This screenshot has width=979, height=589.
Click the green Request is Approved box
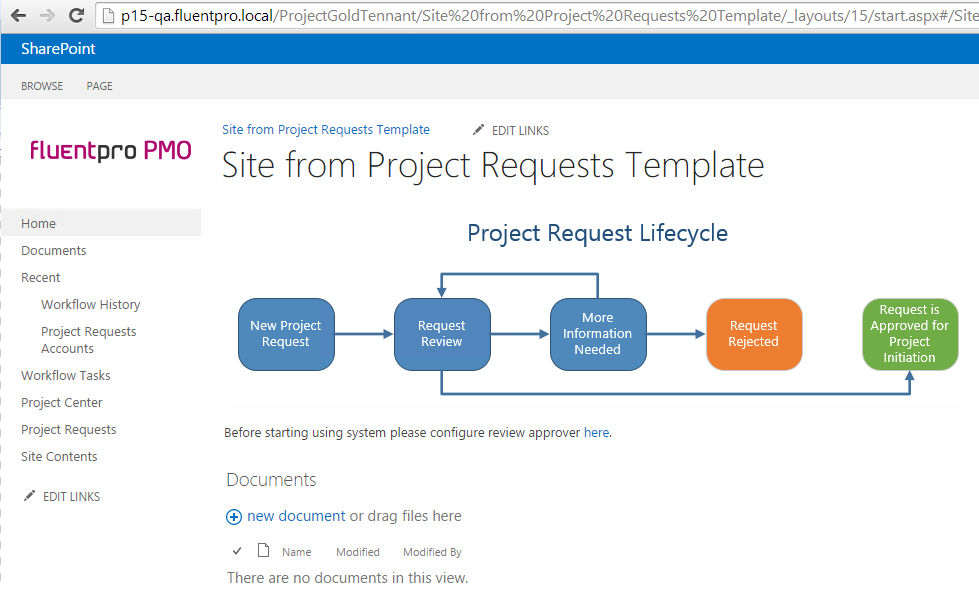tap(910, 334)
